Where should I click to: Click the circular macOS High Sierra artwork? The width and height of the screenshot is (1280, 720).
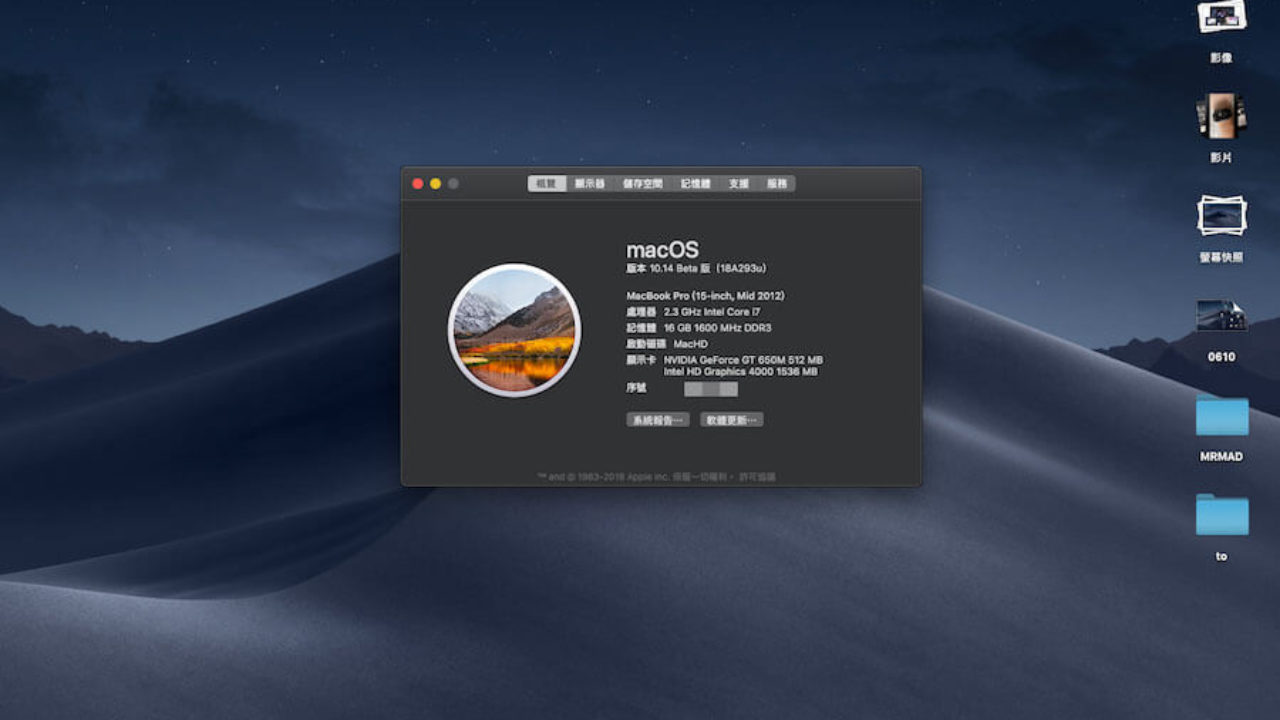click(514, 330)
